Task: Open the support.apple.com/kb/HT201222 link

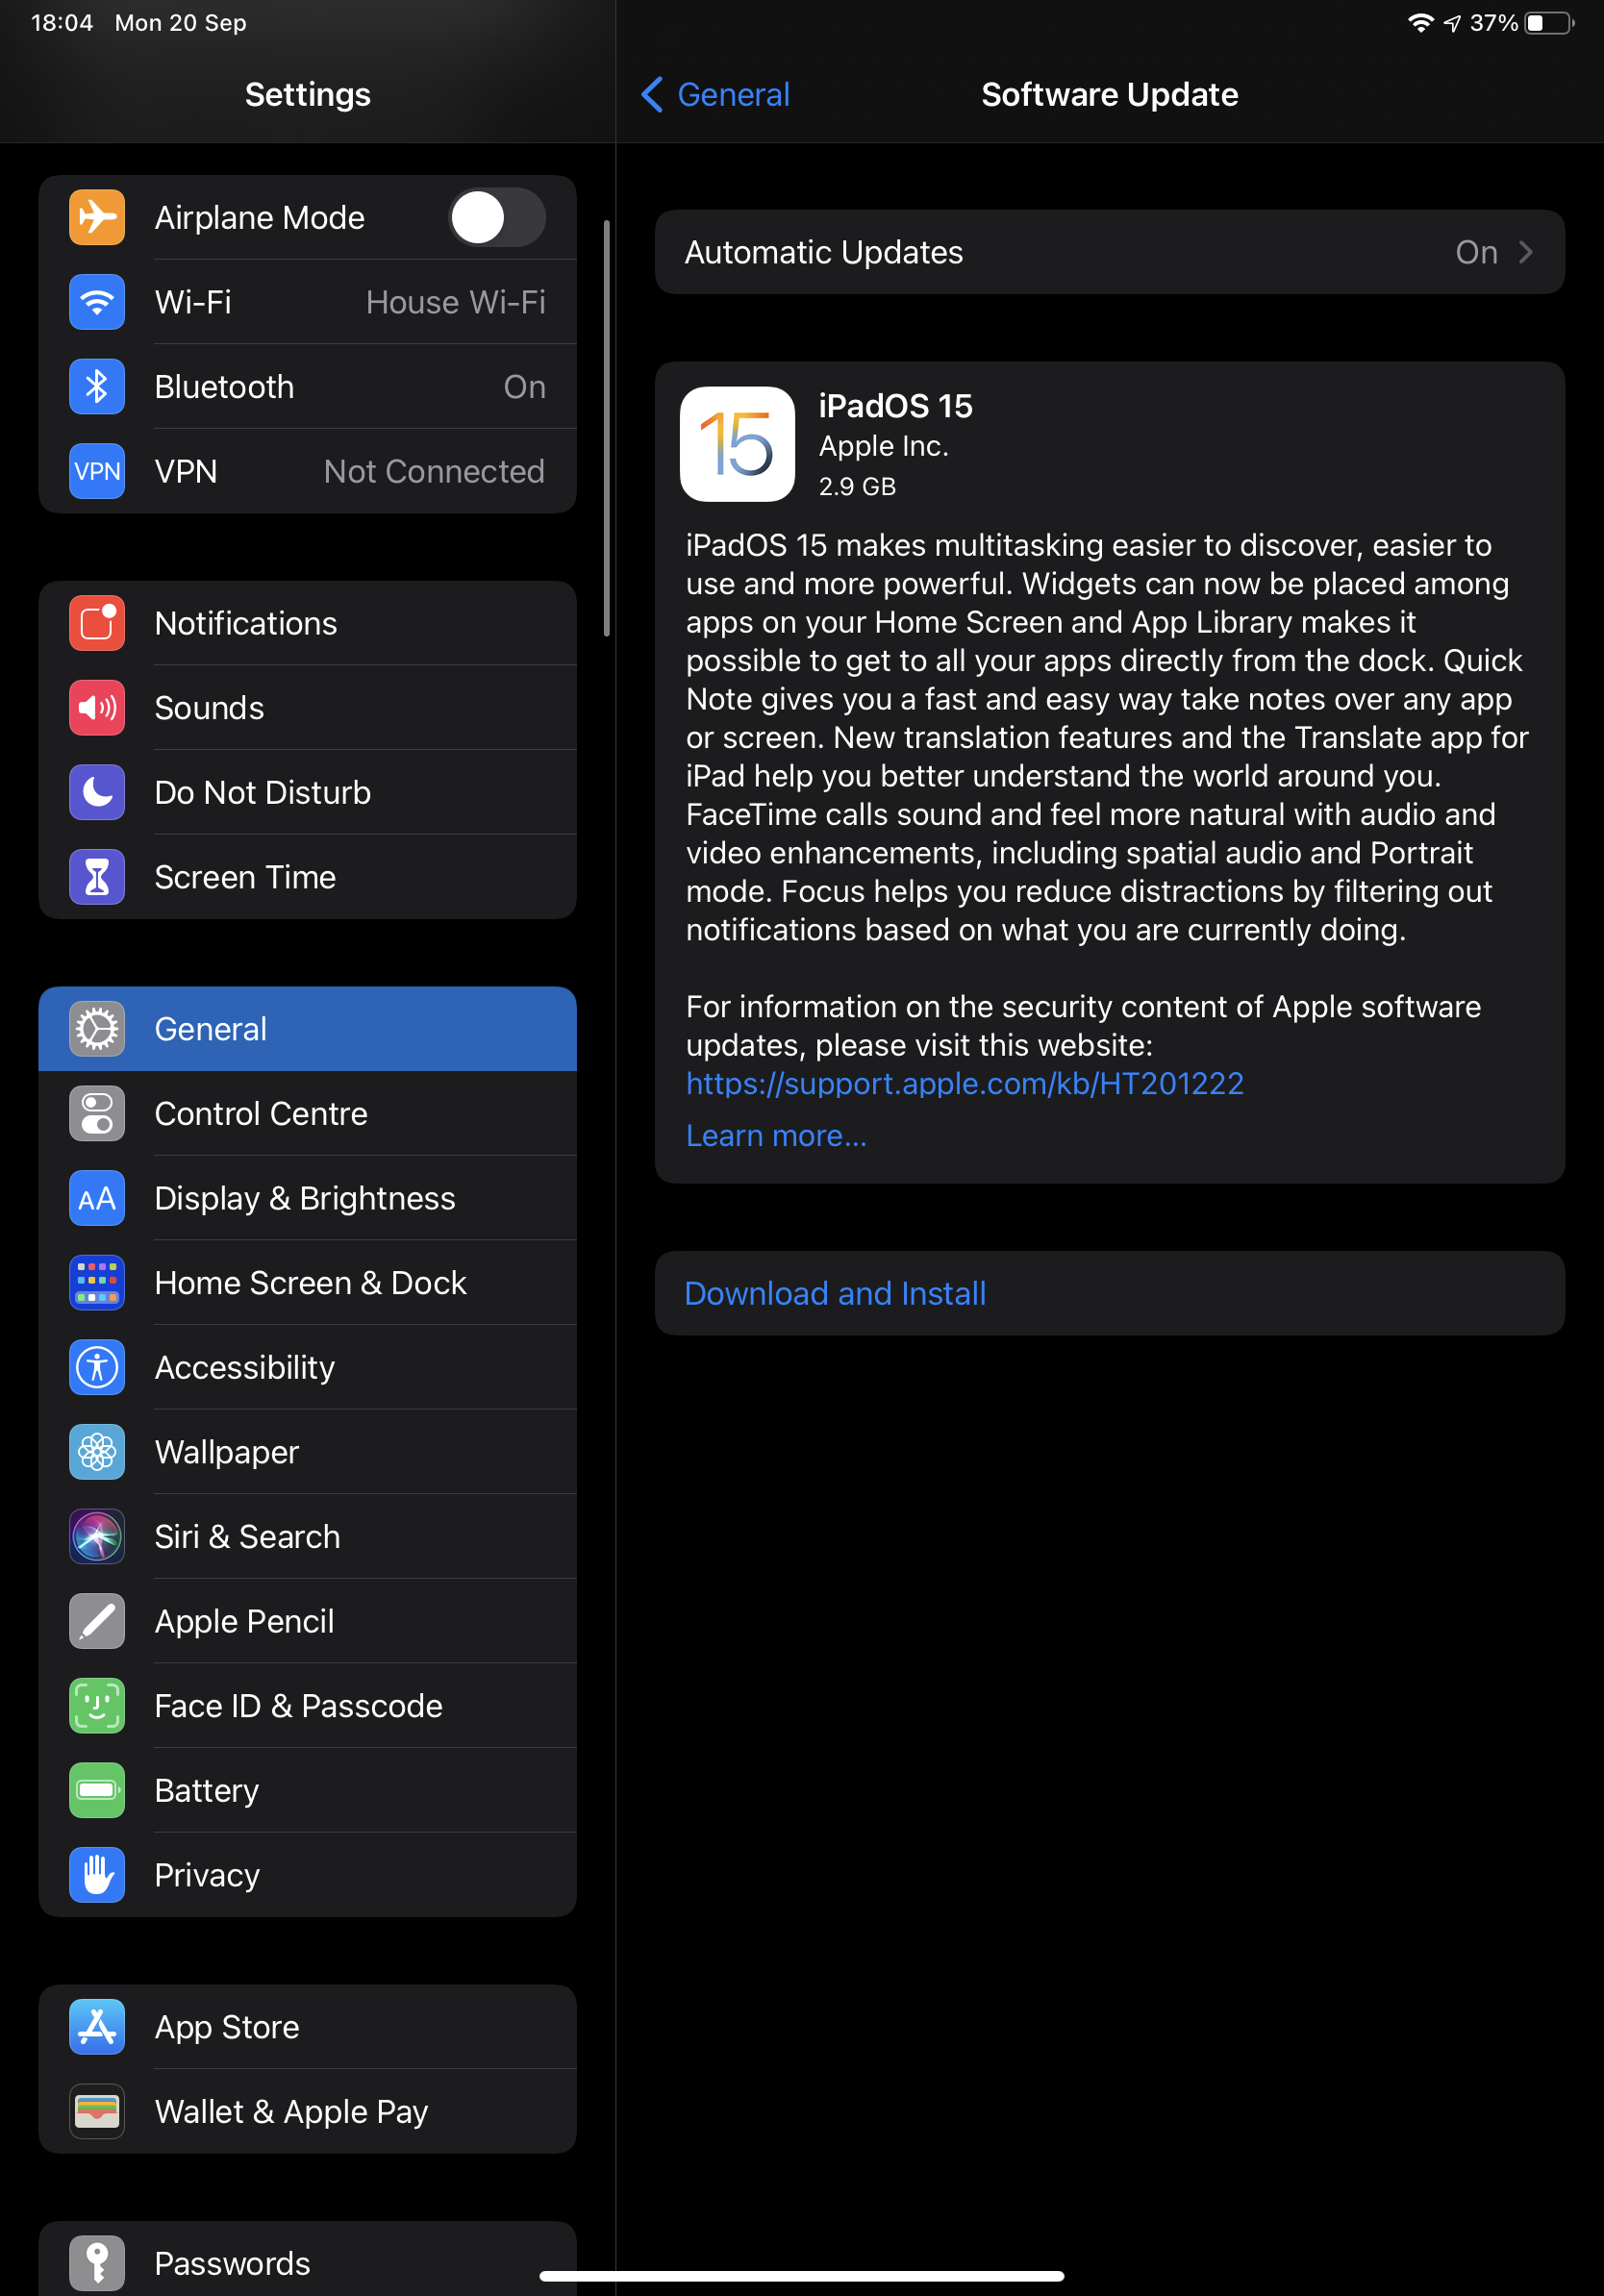Action: click(x=964, y=1083)
